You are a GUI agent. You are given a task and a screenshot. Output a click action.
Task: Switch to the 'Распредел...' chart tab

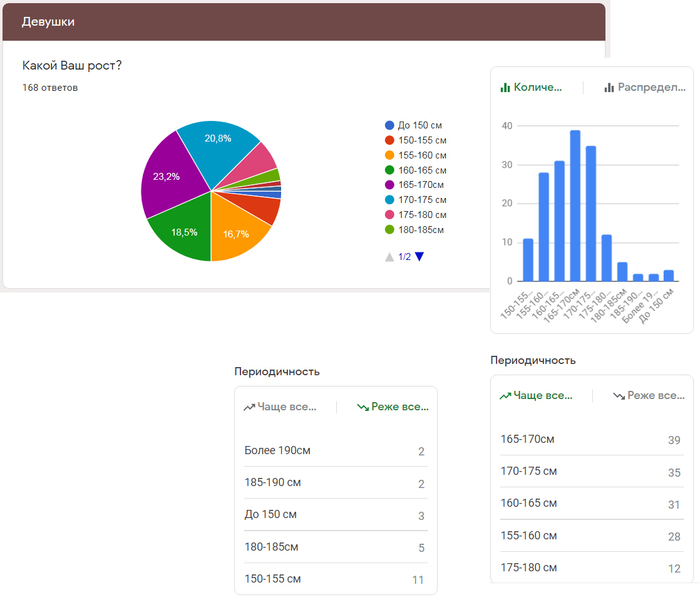(645, 87)
